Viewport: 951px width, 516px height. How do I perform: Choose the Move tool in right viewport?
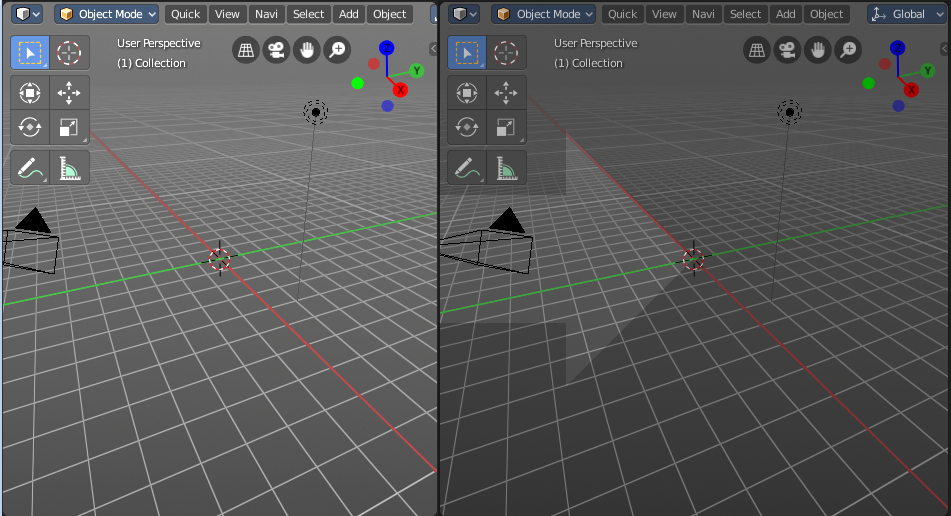[506, 93]
